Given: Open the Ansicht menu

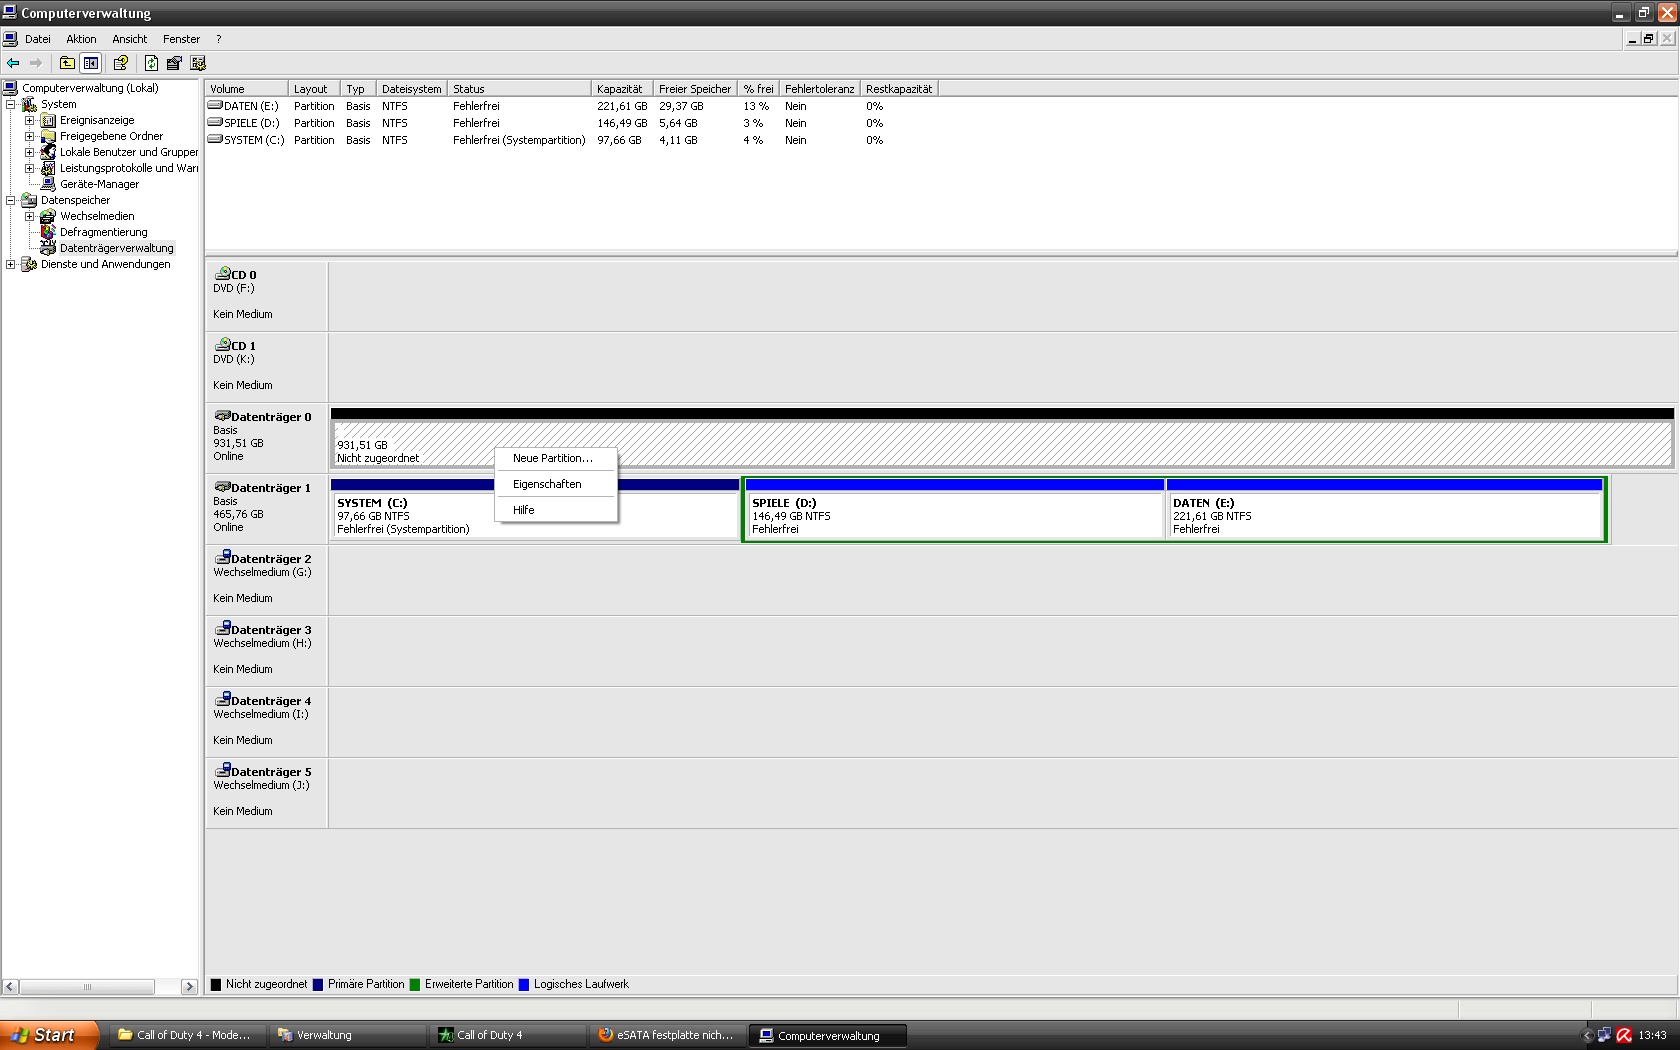Looking at the screenshot, I should tap(130, 39).
